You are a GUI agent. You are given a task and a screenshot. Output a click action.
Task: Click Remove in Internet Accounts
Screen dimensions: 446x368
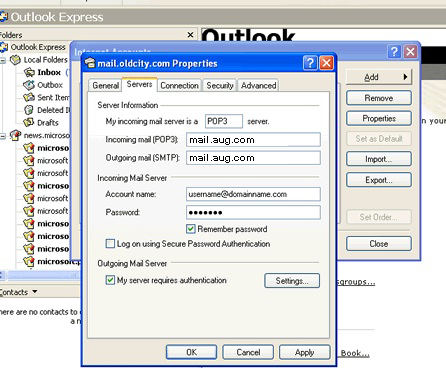(x=379, y=98)
